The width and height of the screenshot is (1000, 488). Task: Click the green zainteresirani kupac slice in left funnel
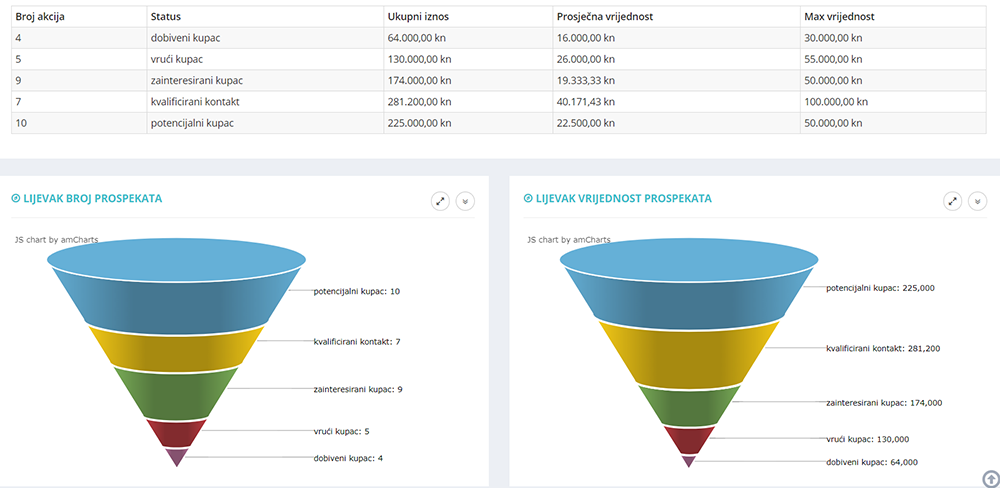[x=176, y=396]
